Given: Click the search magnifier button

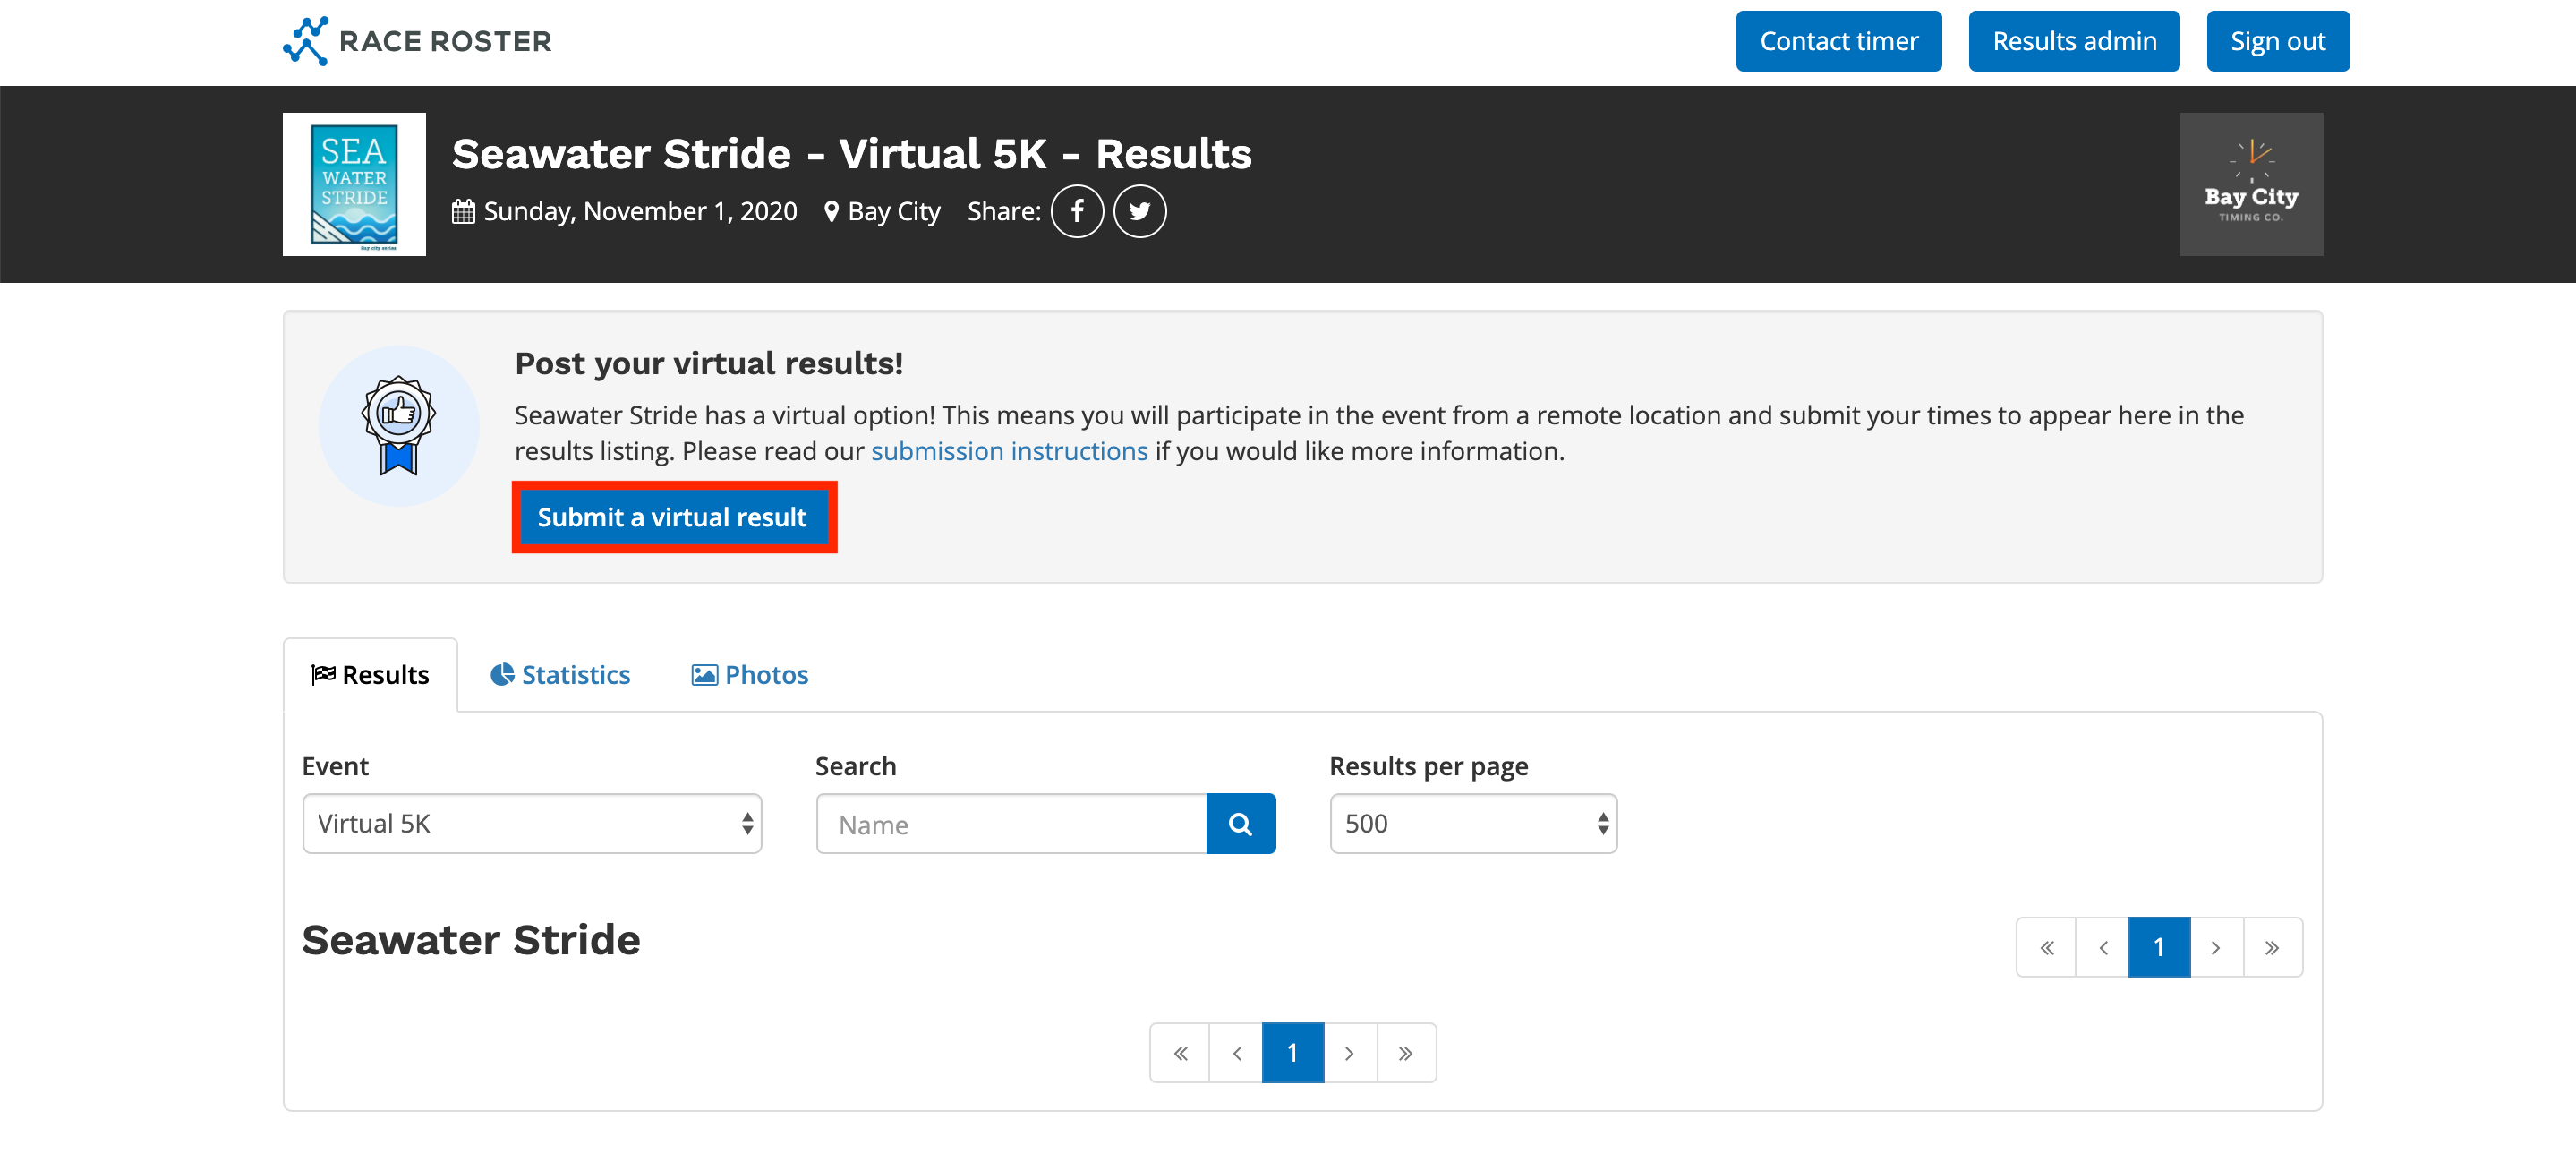Looking at the screenshot, I should pos(1240,824).
